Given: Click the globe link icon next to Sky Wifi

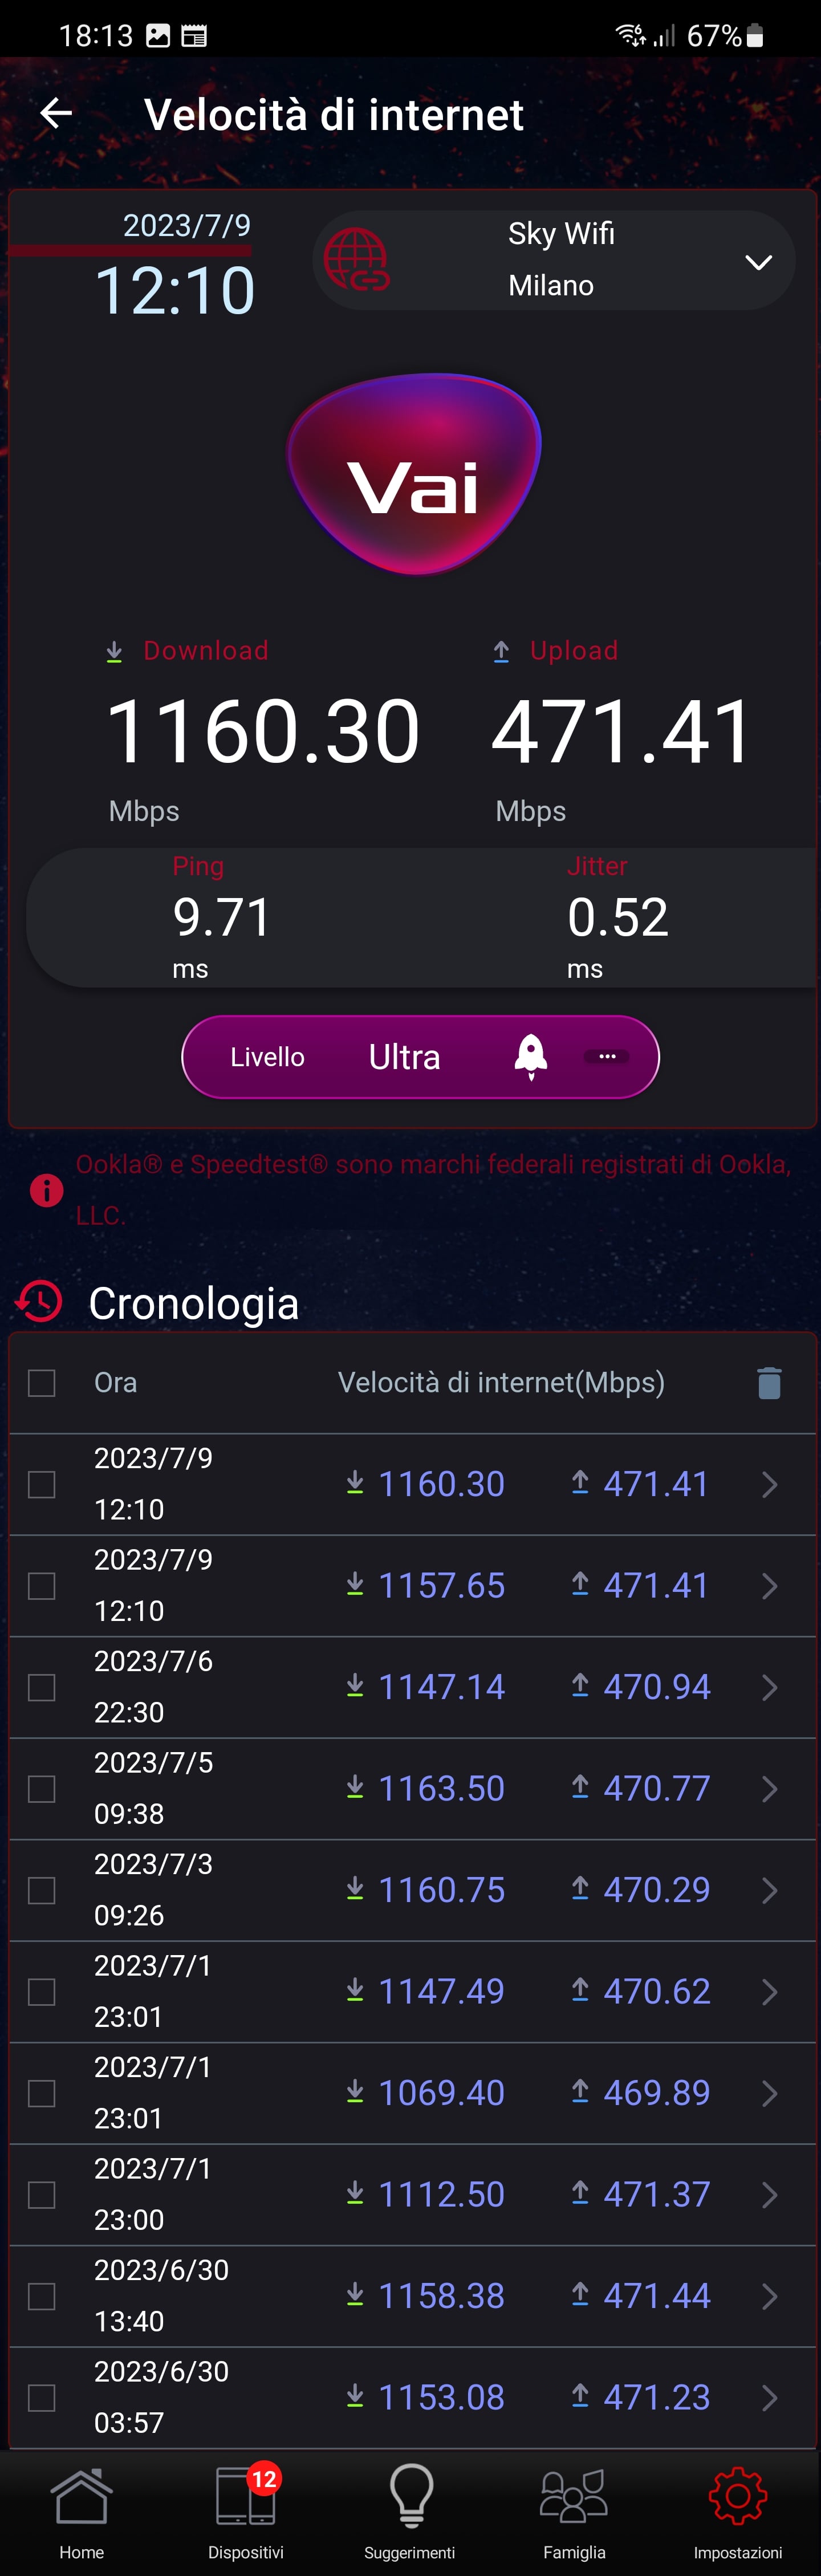Looking at the screenshot, I should pos(357,260).
